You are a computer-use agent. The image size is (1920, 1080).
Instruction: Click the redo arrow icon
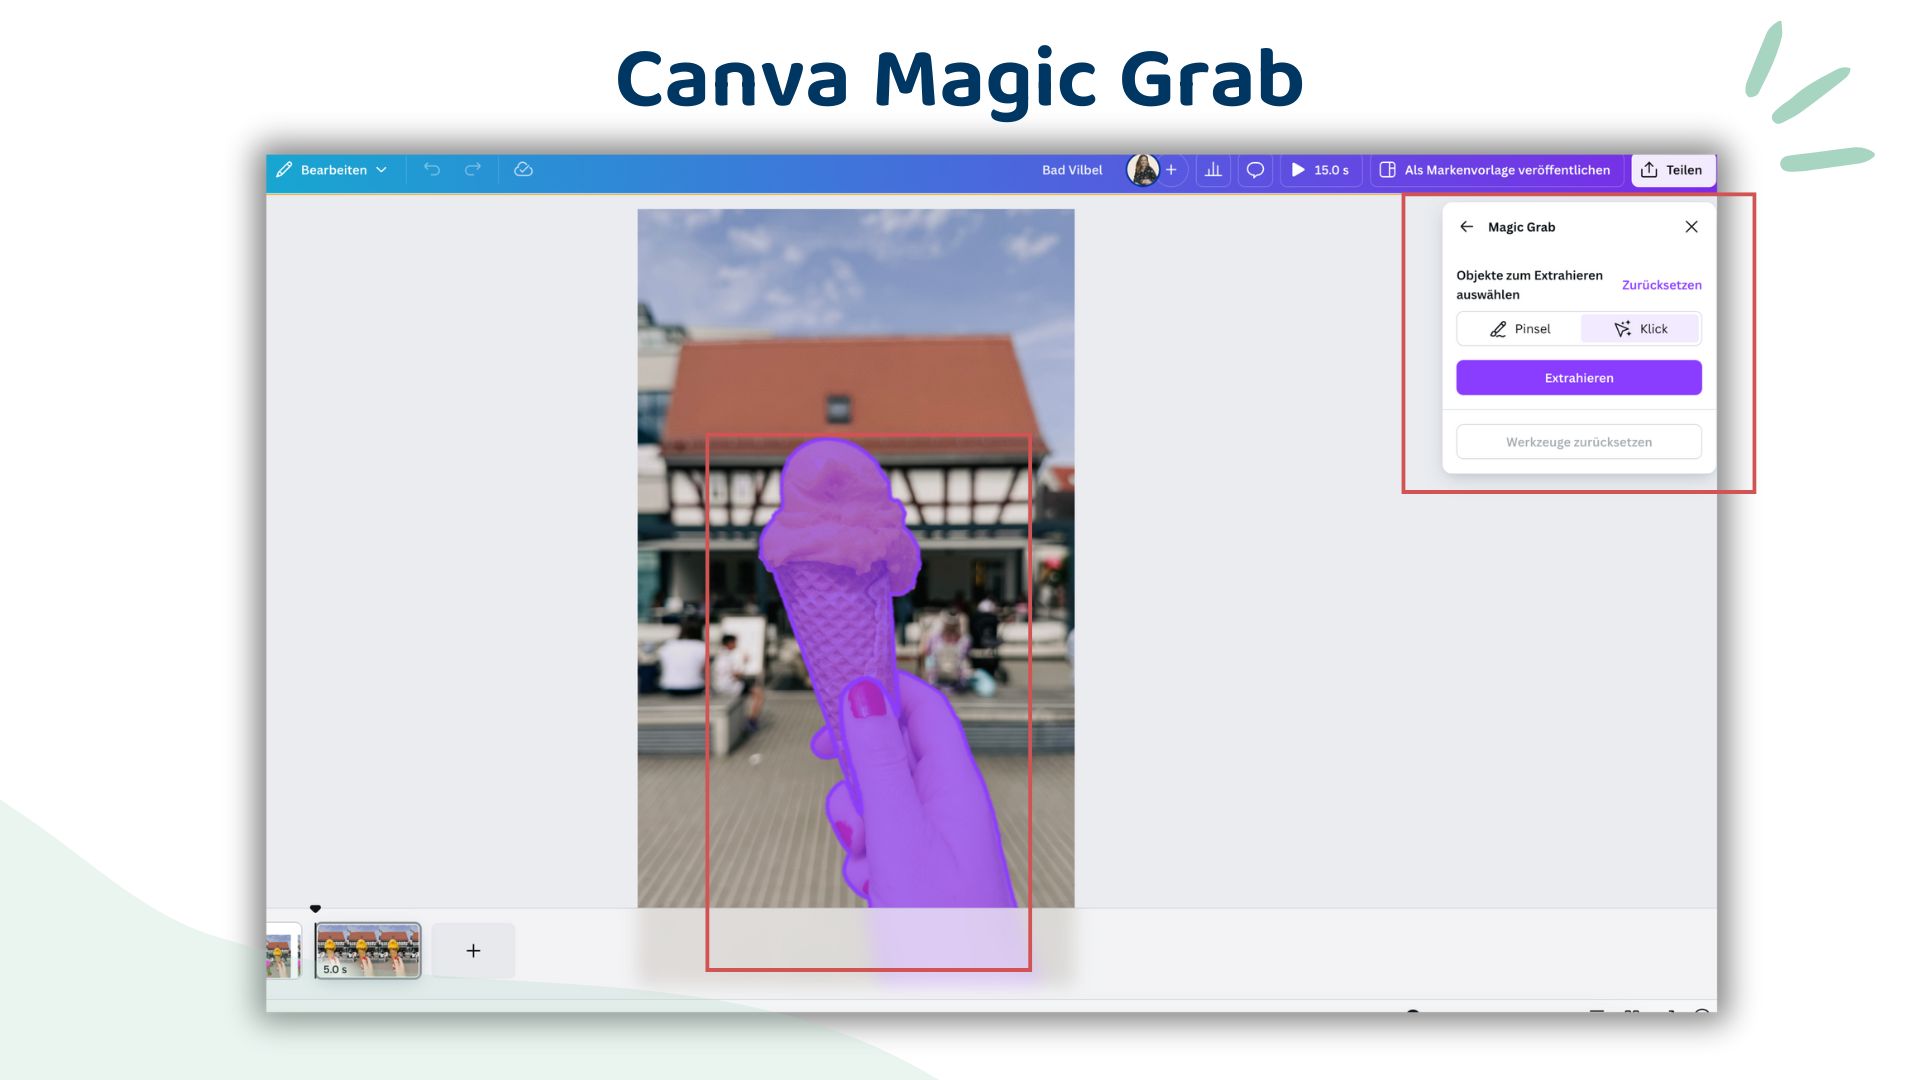point(473,170)
